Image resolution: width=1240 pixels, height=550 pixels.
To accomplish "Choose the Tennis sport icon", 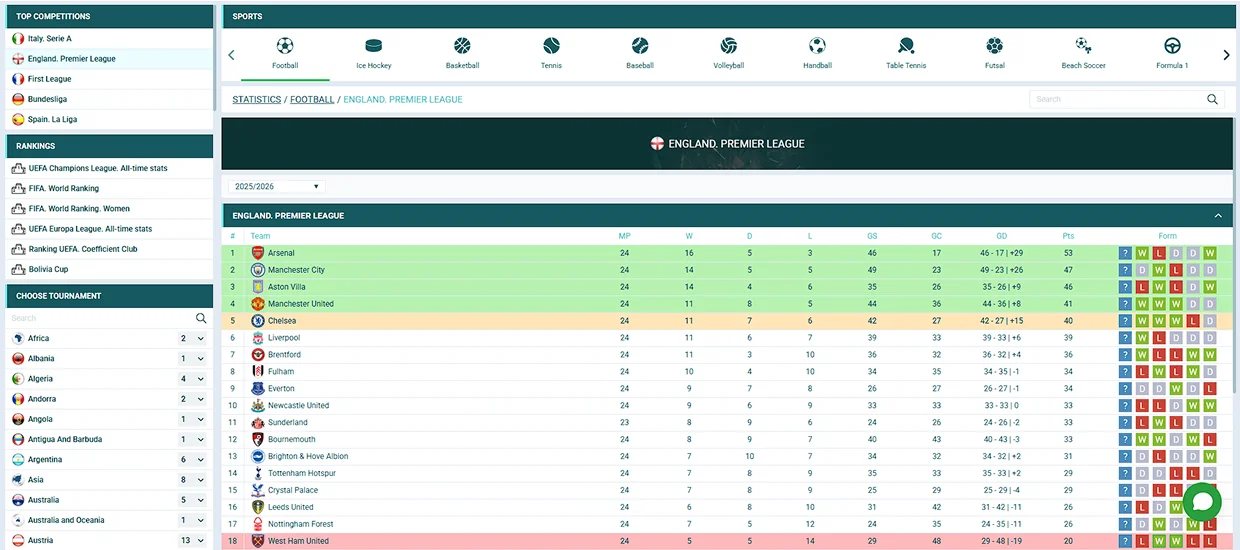I will tap(551, 46).
